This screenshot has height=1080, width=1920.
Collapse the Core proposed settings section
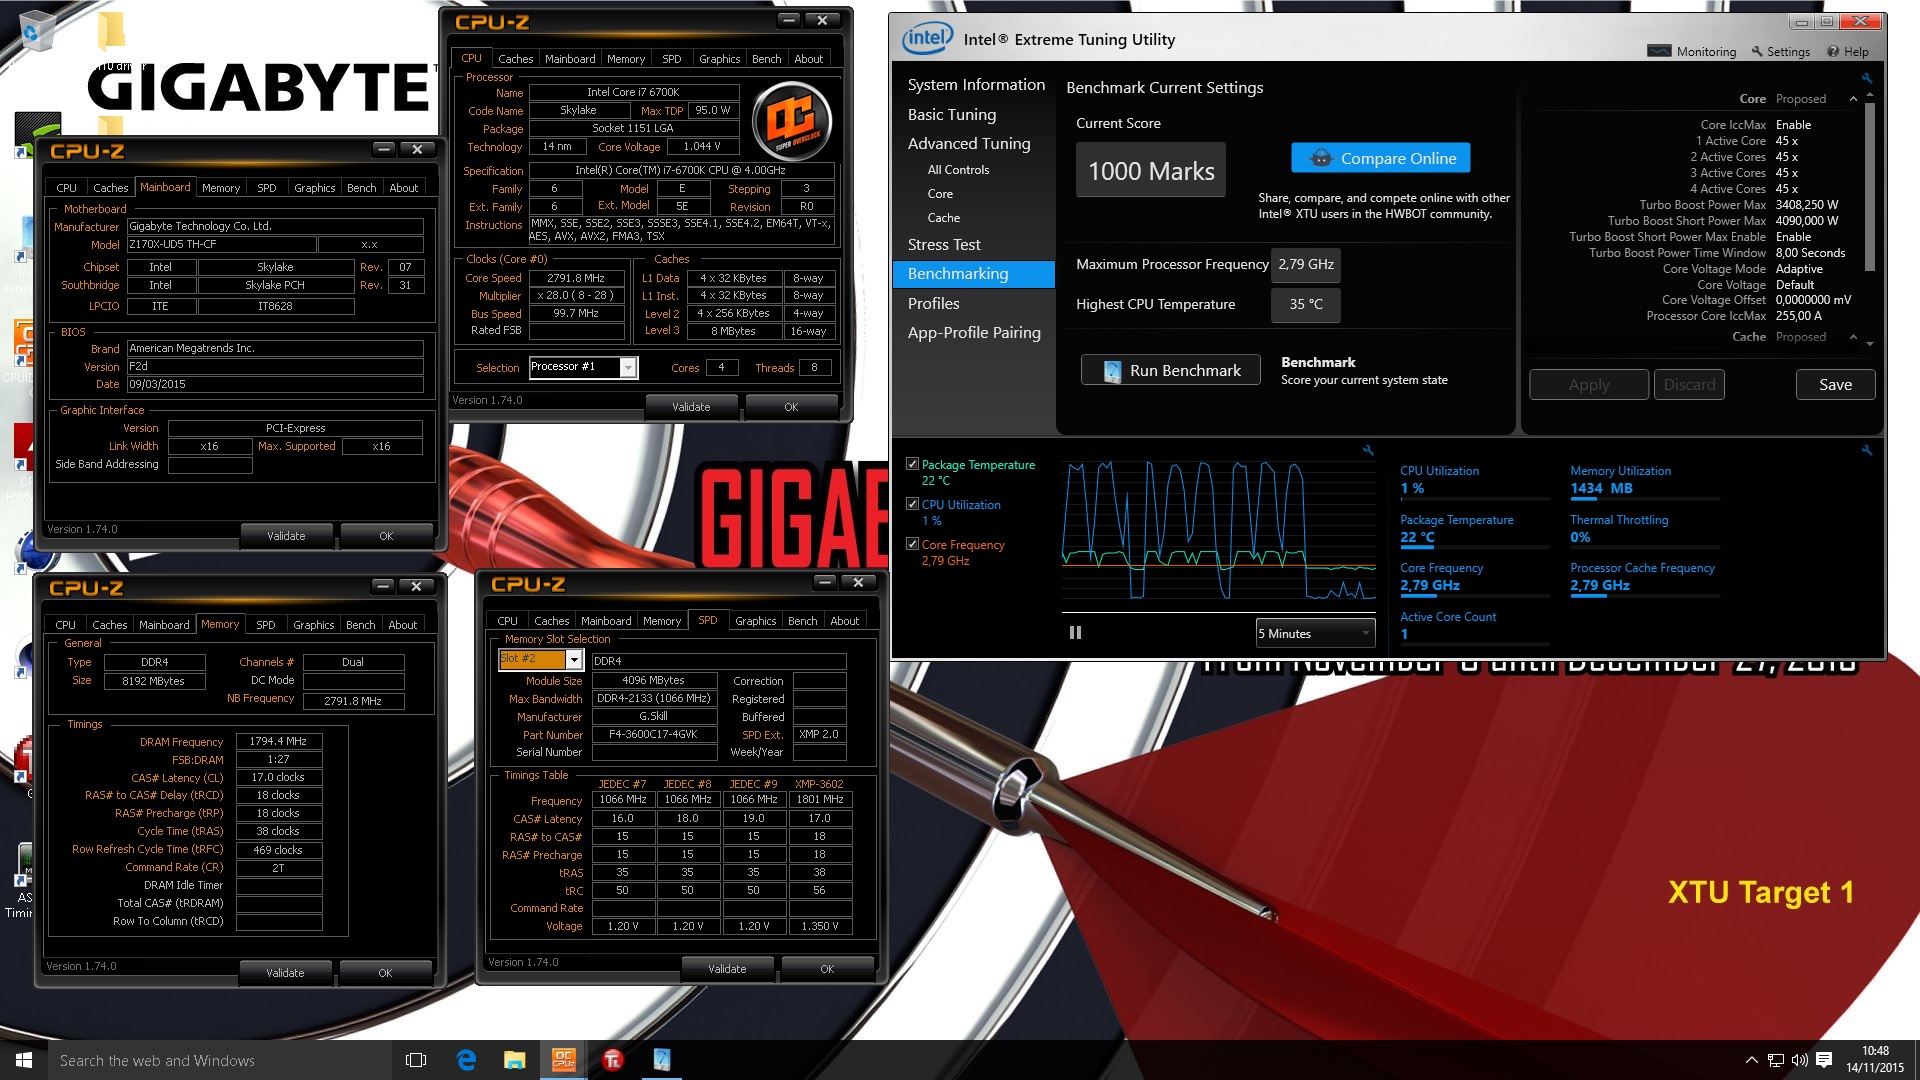tap(1853, 99)
